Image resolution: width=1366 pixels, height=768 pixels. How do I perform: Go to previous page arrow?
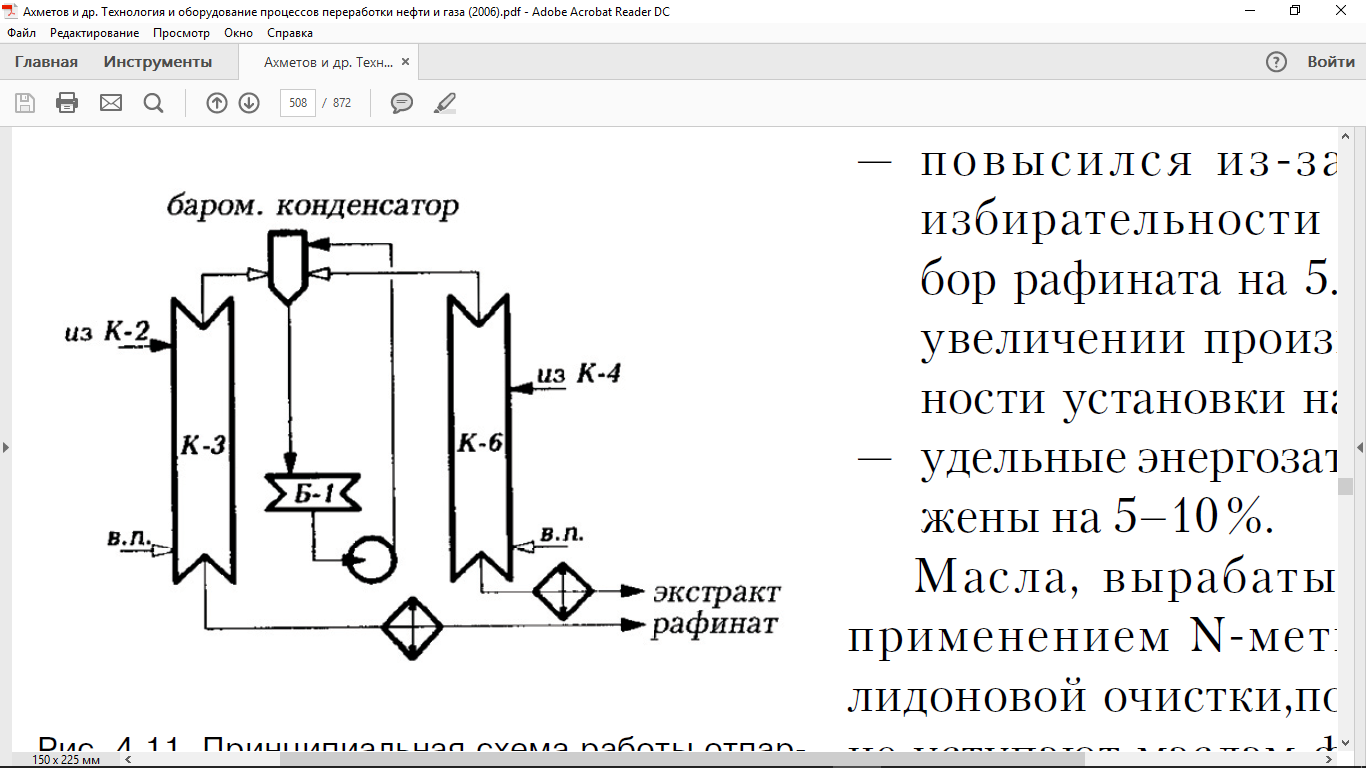click(217, 103)
